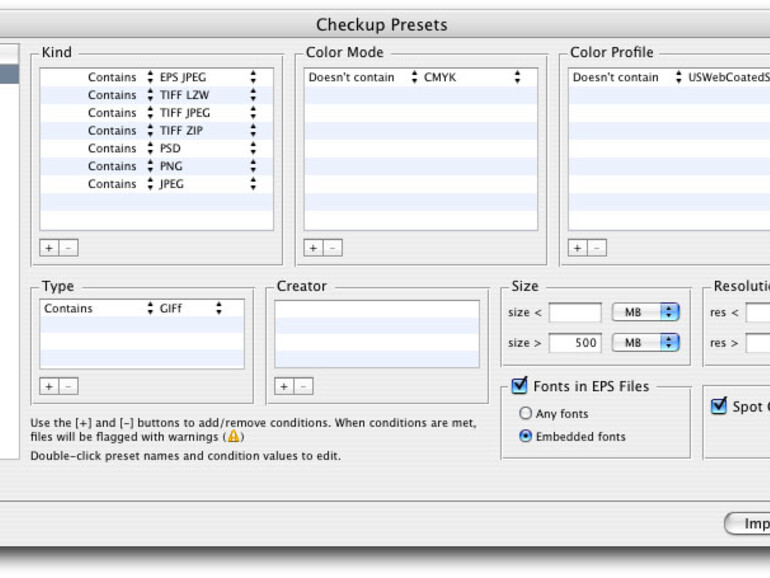Select the Any fonts radio button
The height and width of the screenshot is (578, 770).
(x=525, y=414)
